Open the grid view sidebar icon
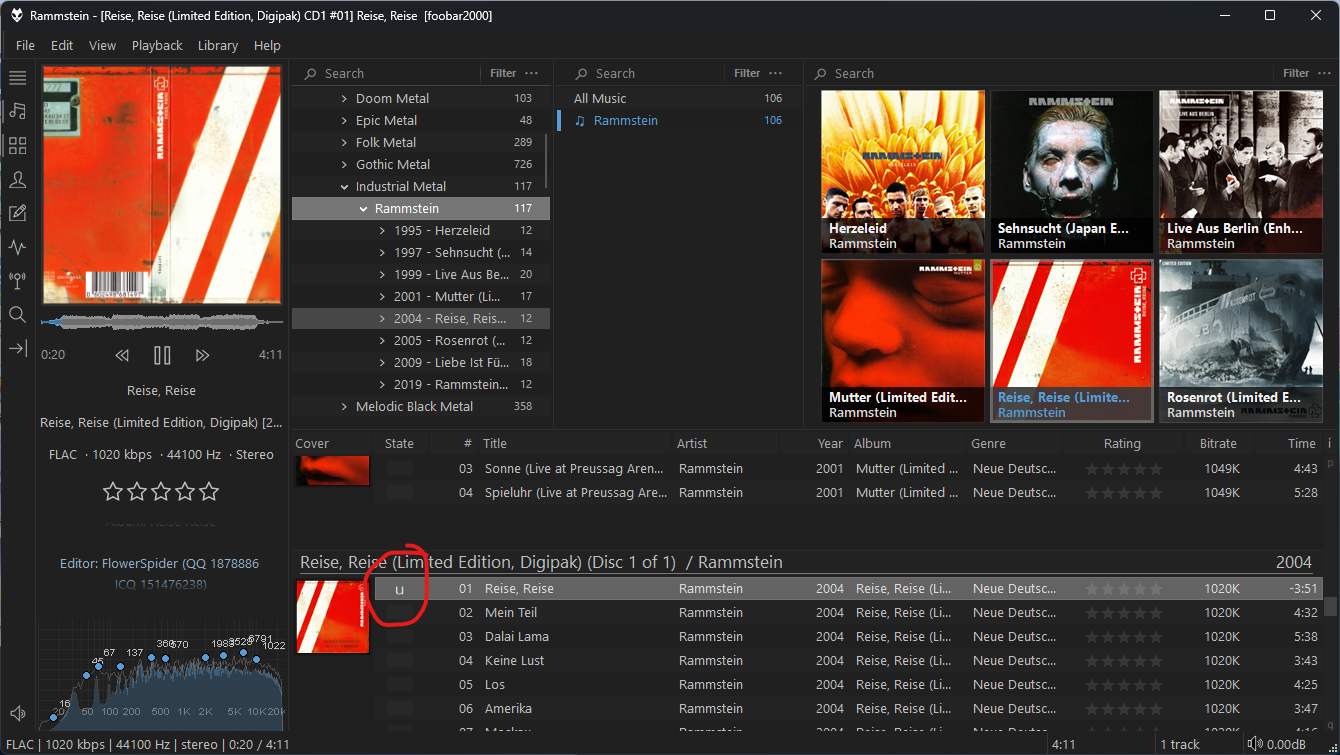The width and height of the screenshot is (1340, 755). tap(17, 146)
